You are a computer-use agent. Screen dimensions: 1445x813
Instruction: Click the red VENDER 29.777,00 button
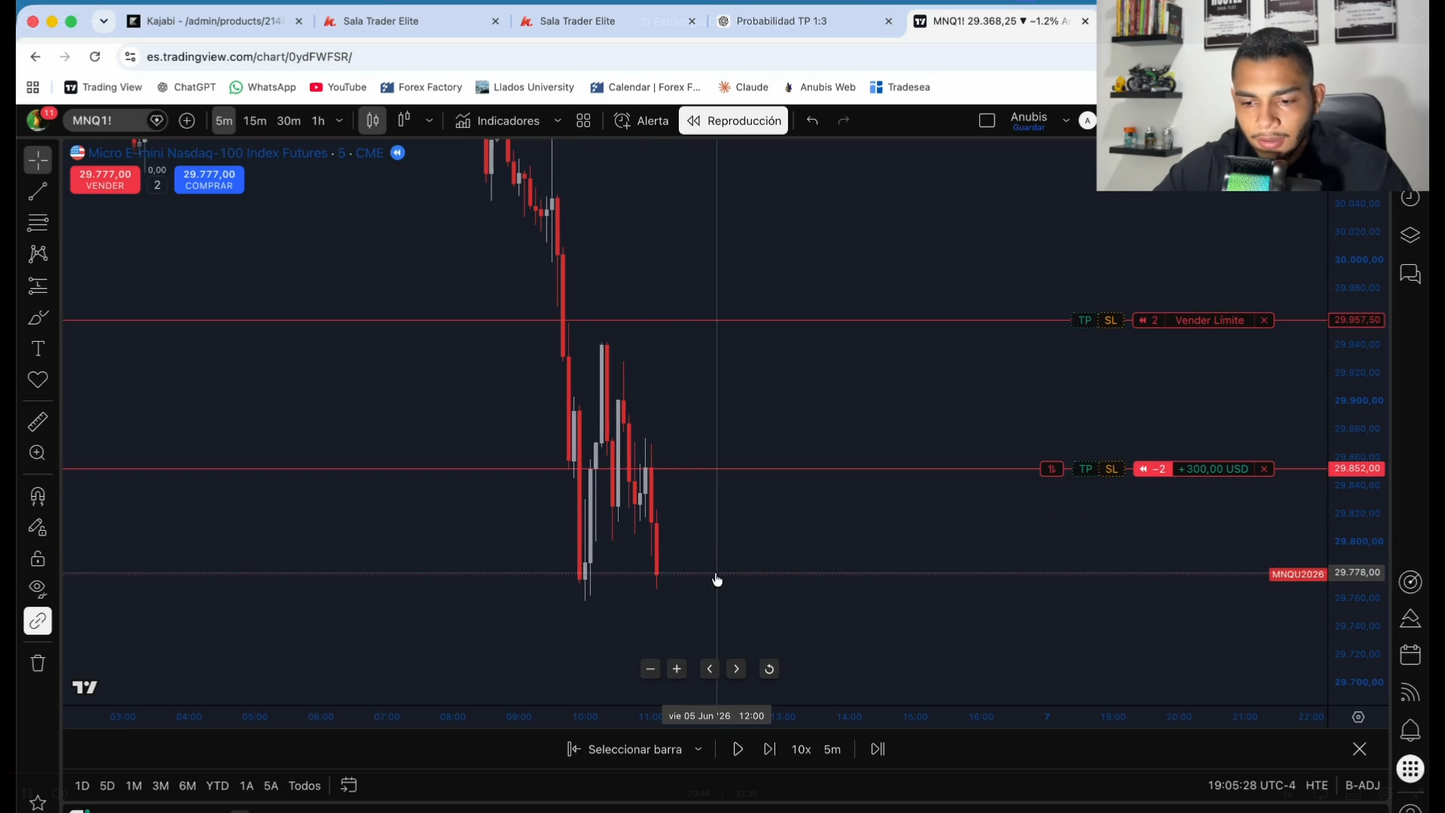(x=105, y=179)
